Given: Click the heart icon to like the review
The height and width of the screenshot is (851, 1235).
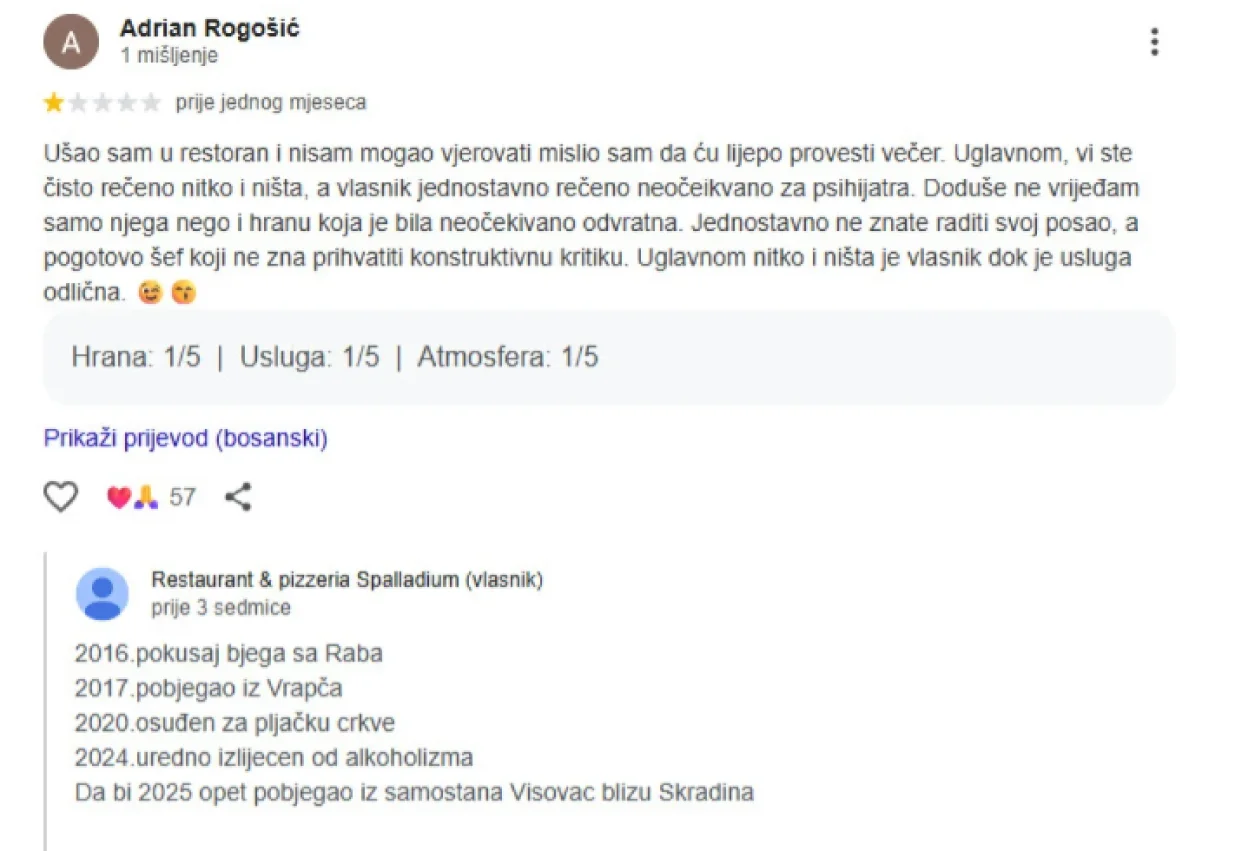Looking at the screenshot, I should click(62, 496).
